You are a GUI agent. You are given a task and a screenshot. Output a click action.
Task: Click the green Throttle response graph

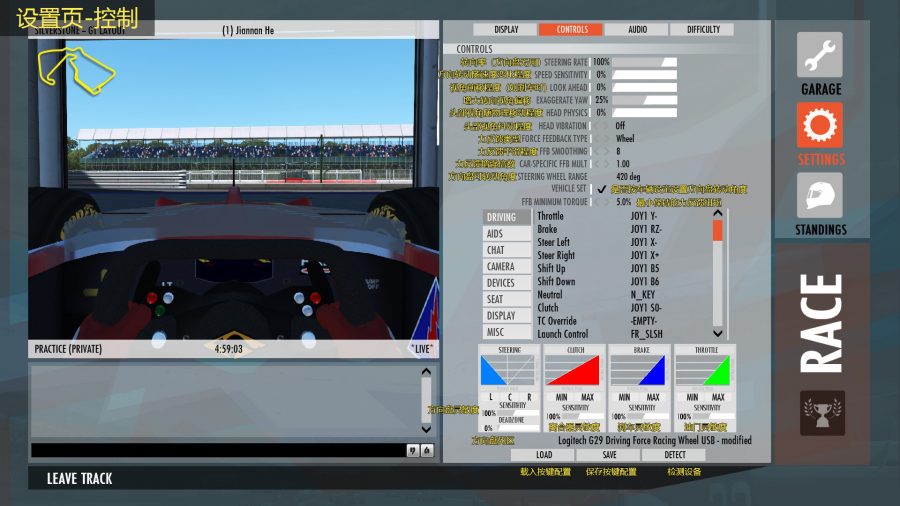click(703, 370)
